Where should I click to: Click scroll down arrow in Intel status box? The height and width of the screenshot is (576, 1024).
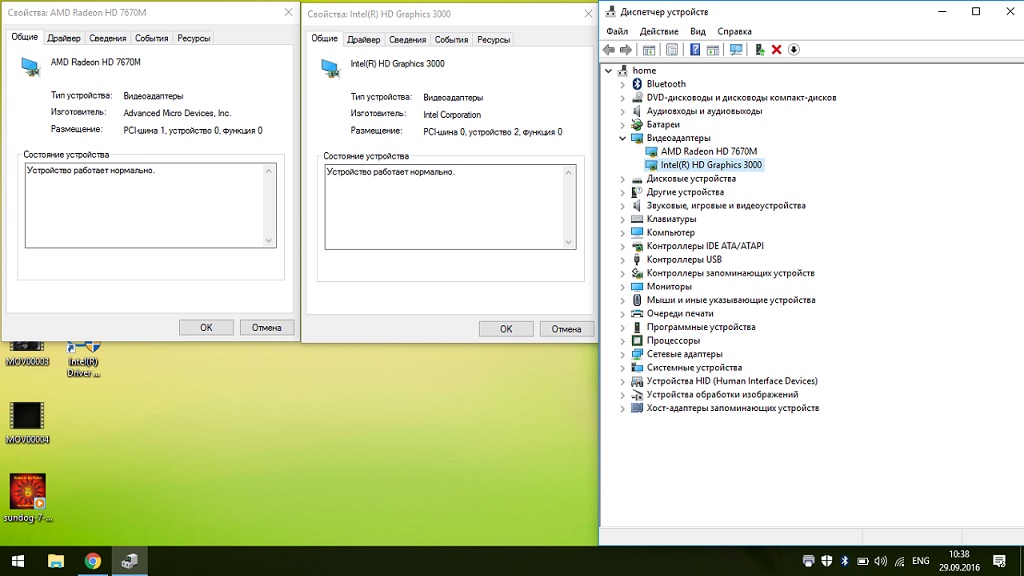[568, 242]
